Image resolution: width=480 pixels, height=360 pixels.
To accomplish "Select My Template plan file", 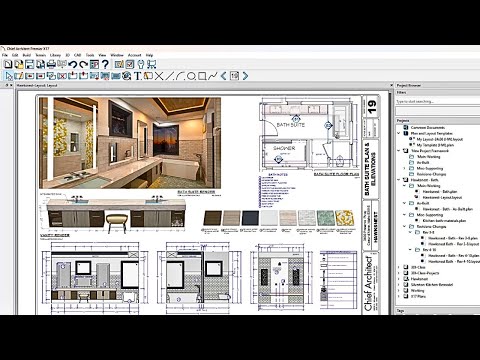I will coord(435,145).
